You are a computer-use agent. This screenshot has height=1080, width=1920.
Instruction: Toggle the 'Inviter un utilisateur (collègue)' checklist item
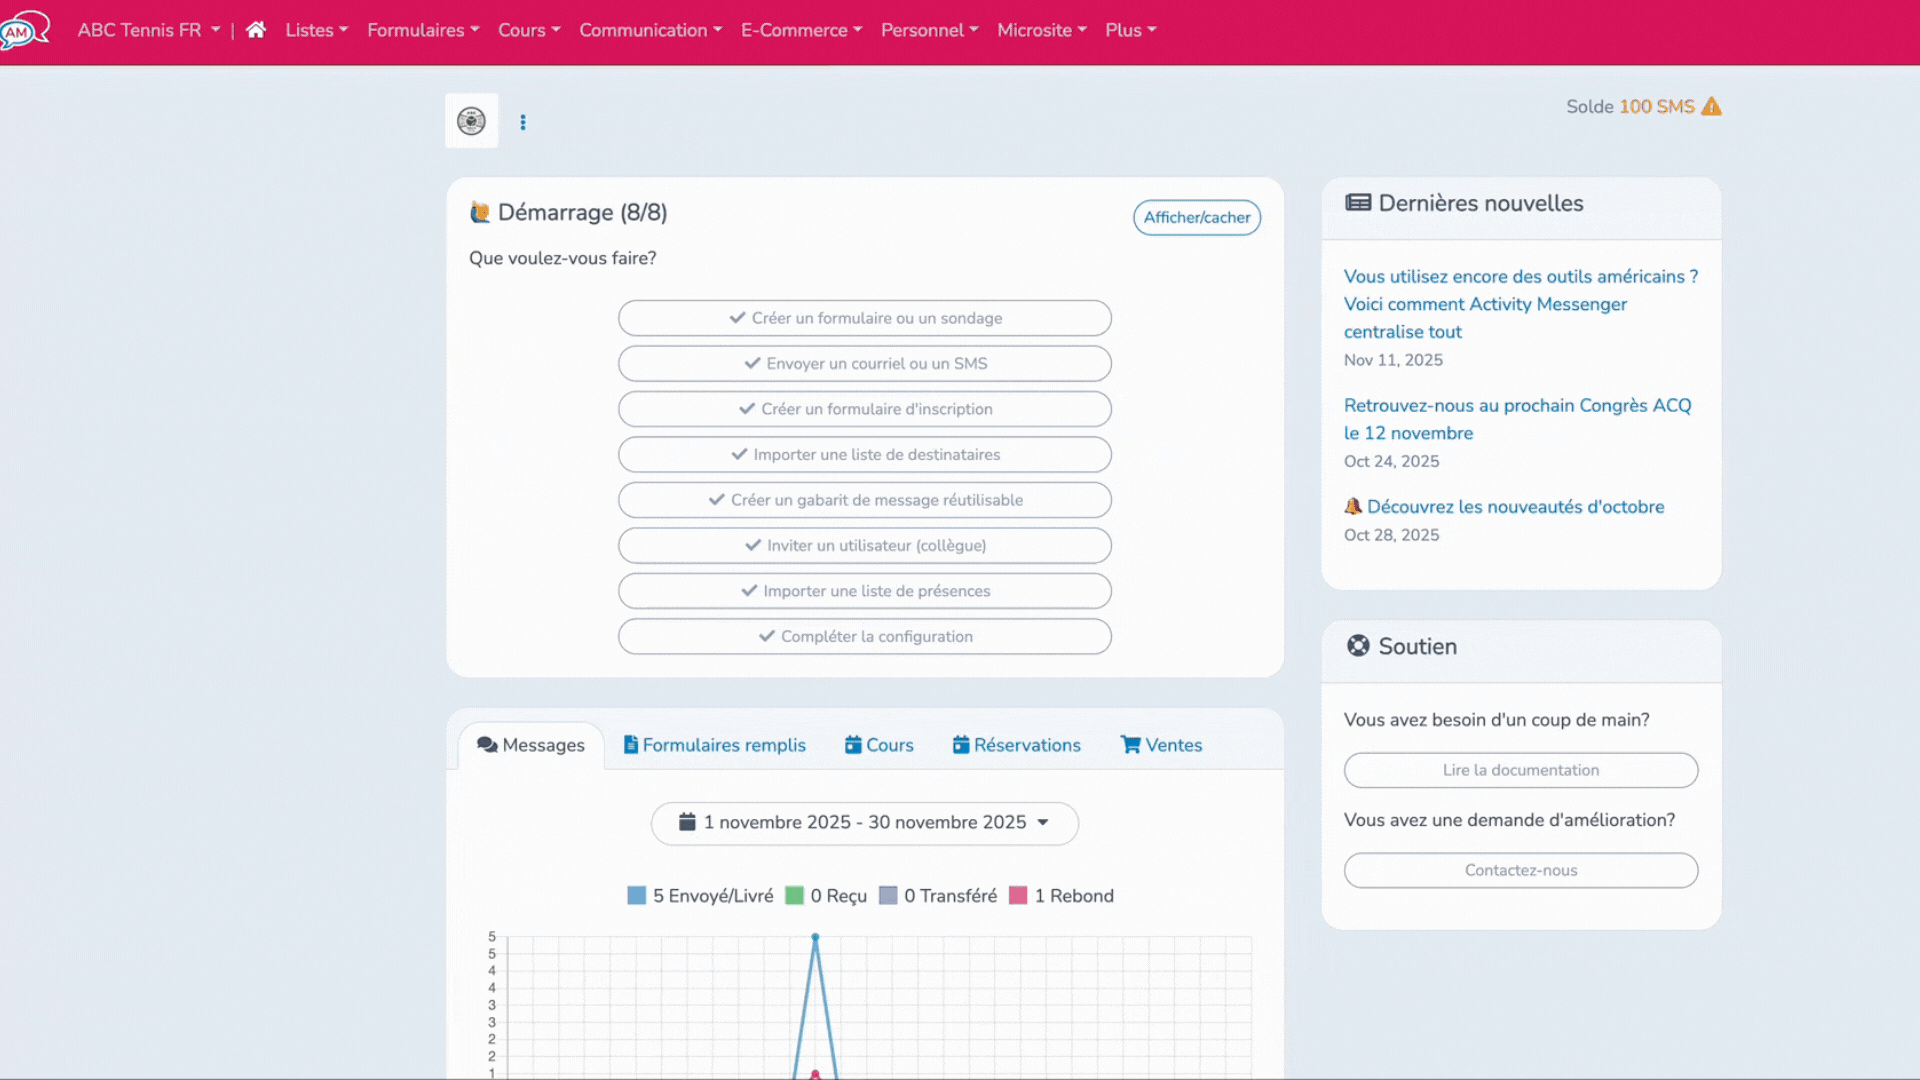(x=864, y=545)
